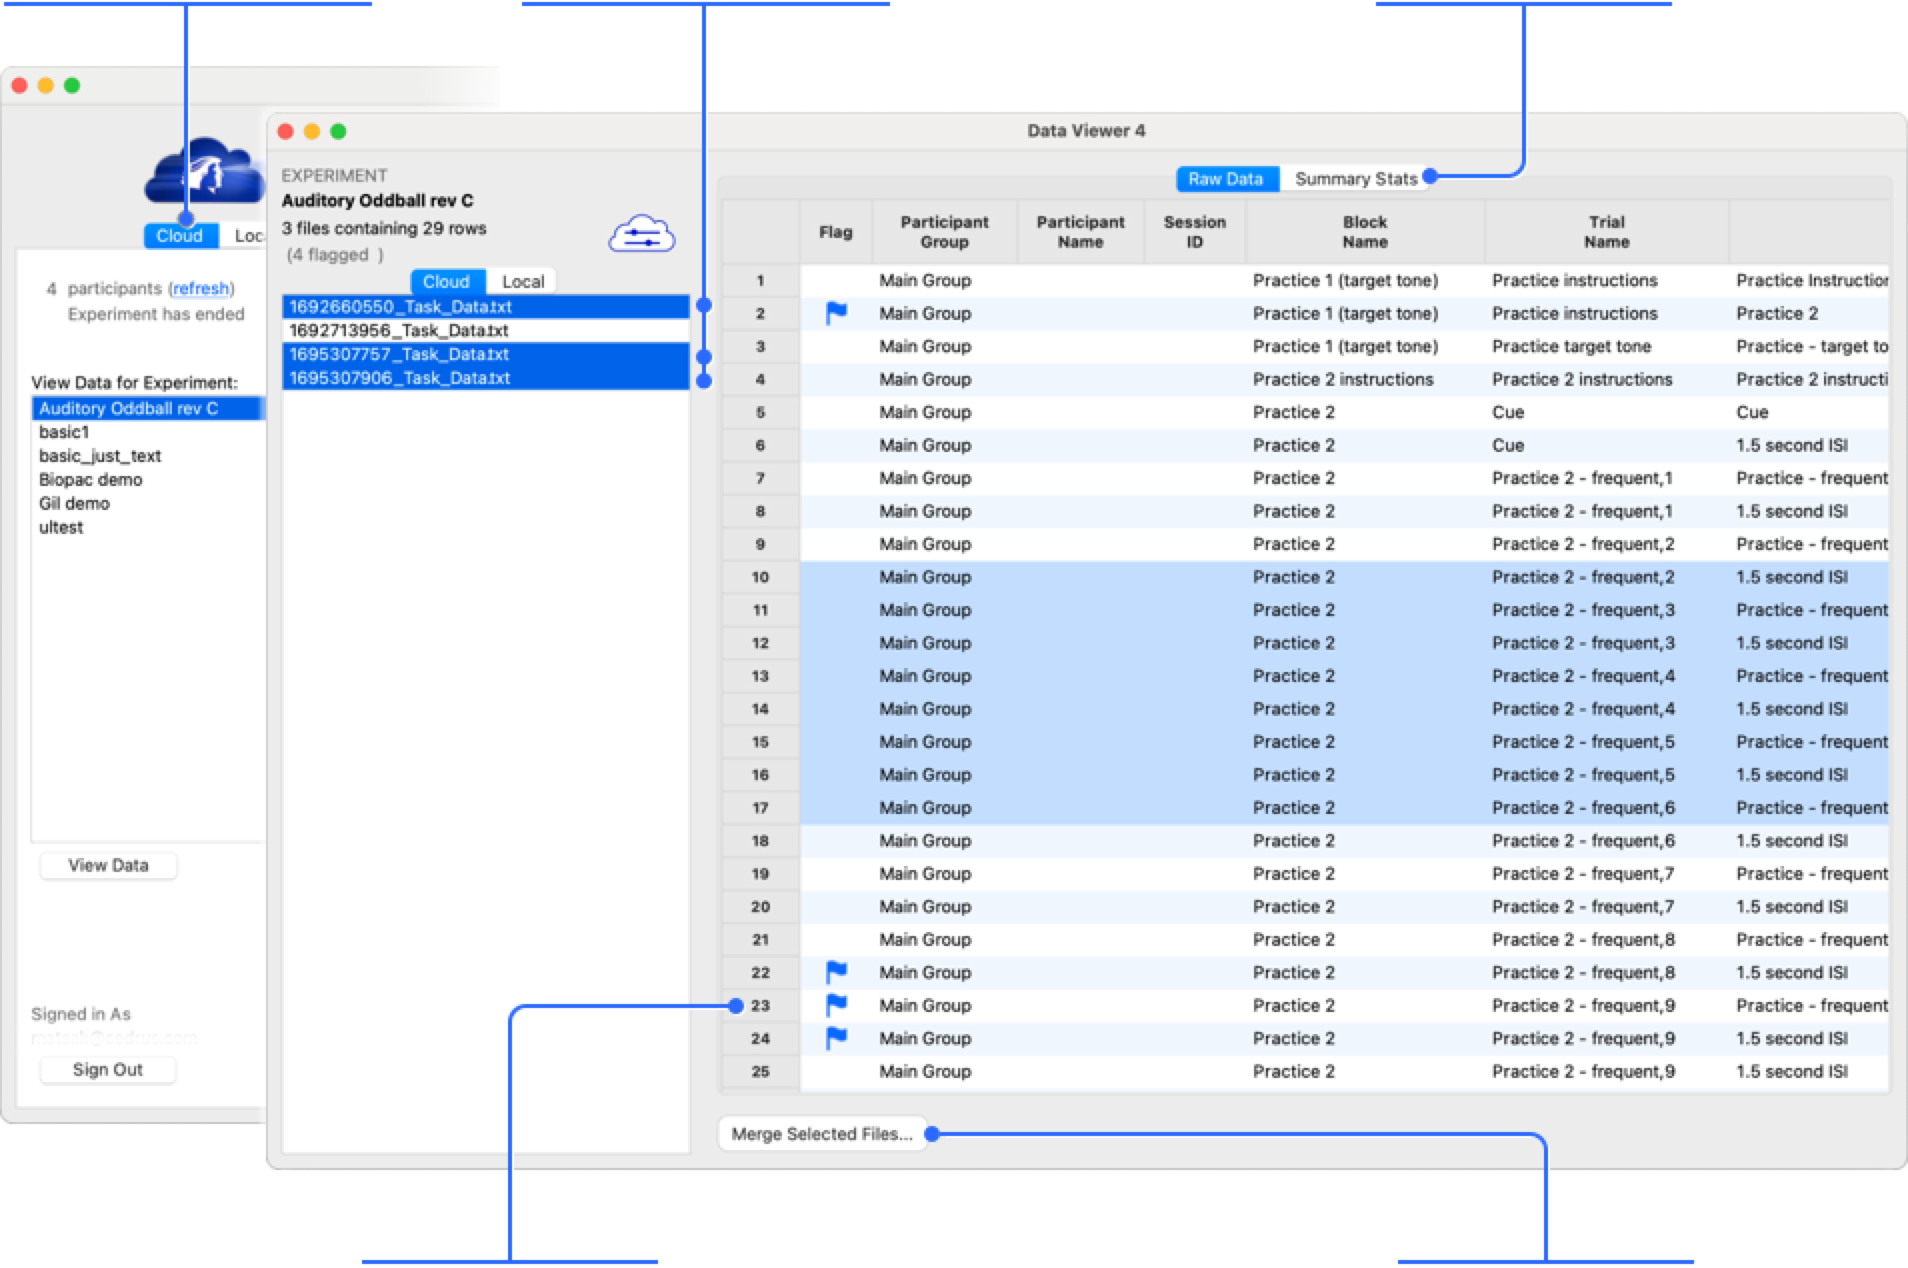Click the Sign Out button

pos(108,1070)
